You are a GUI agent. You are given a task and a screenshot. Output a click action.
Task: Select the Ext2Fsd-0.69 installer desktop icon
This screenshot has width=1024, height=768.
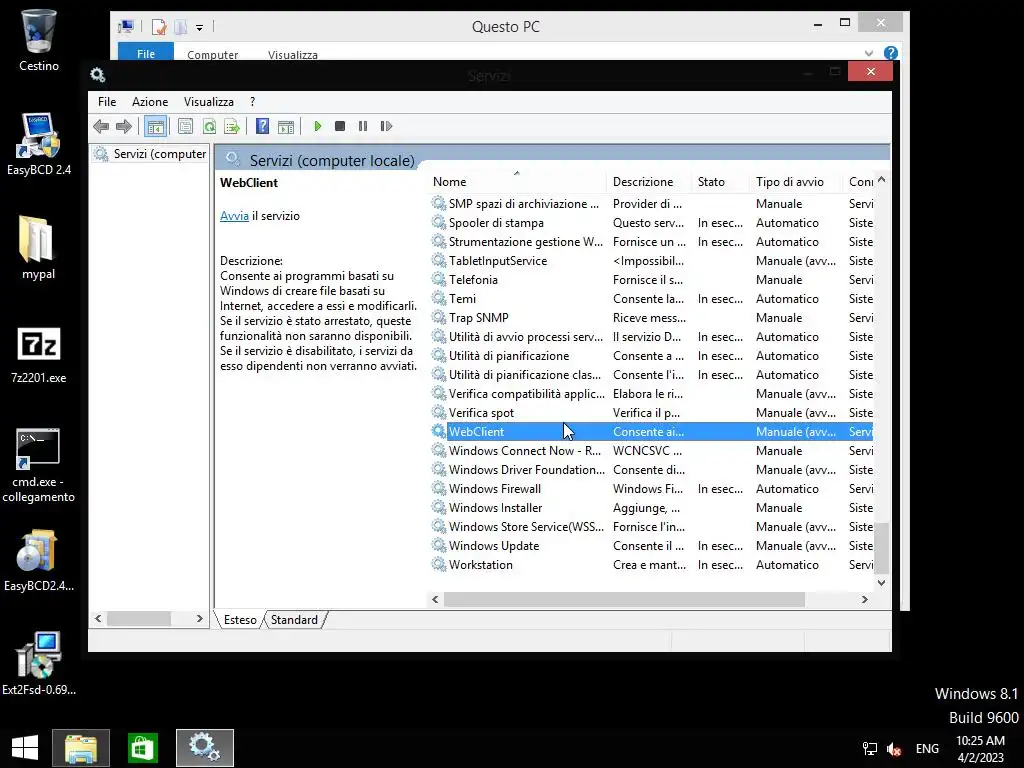point(39,664)
